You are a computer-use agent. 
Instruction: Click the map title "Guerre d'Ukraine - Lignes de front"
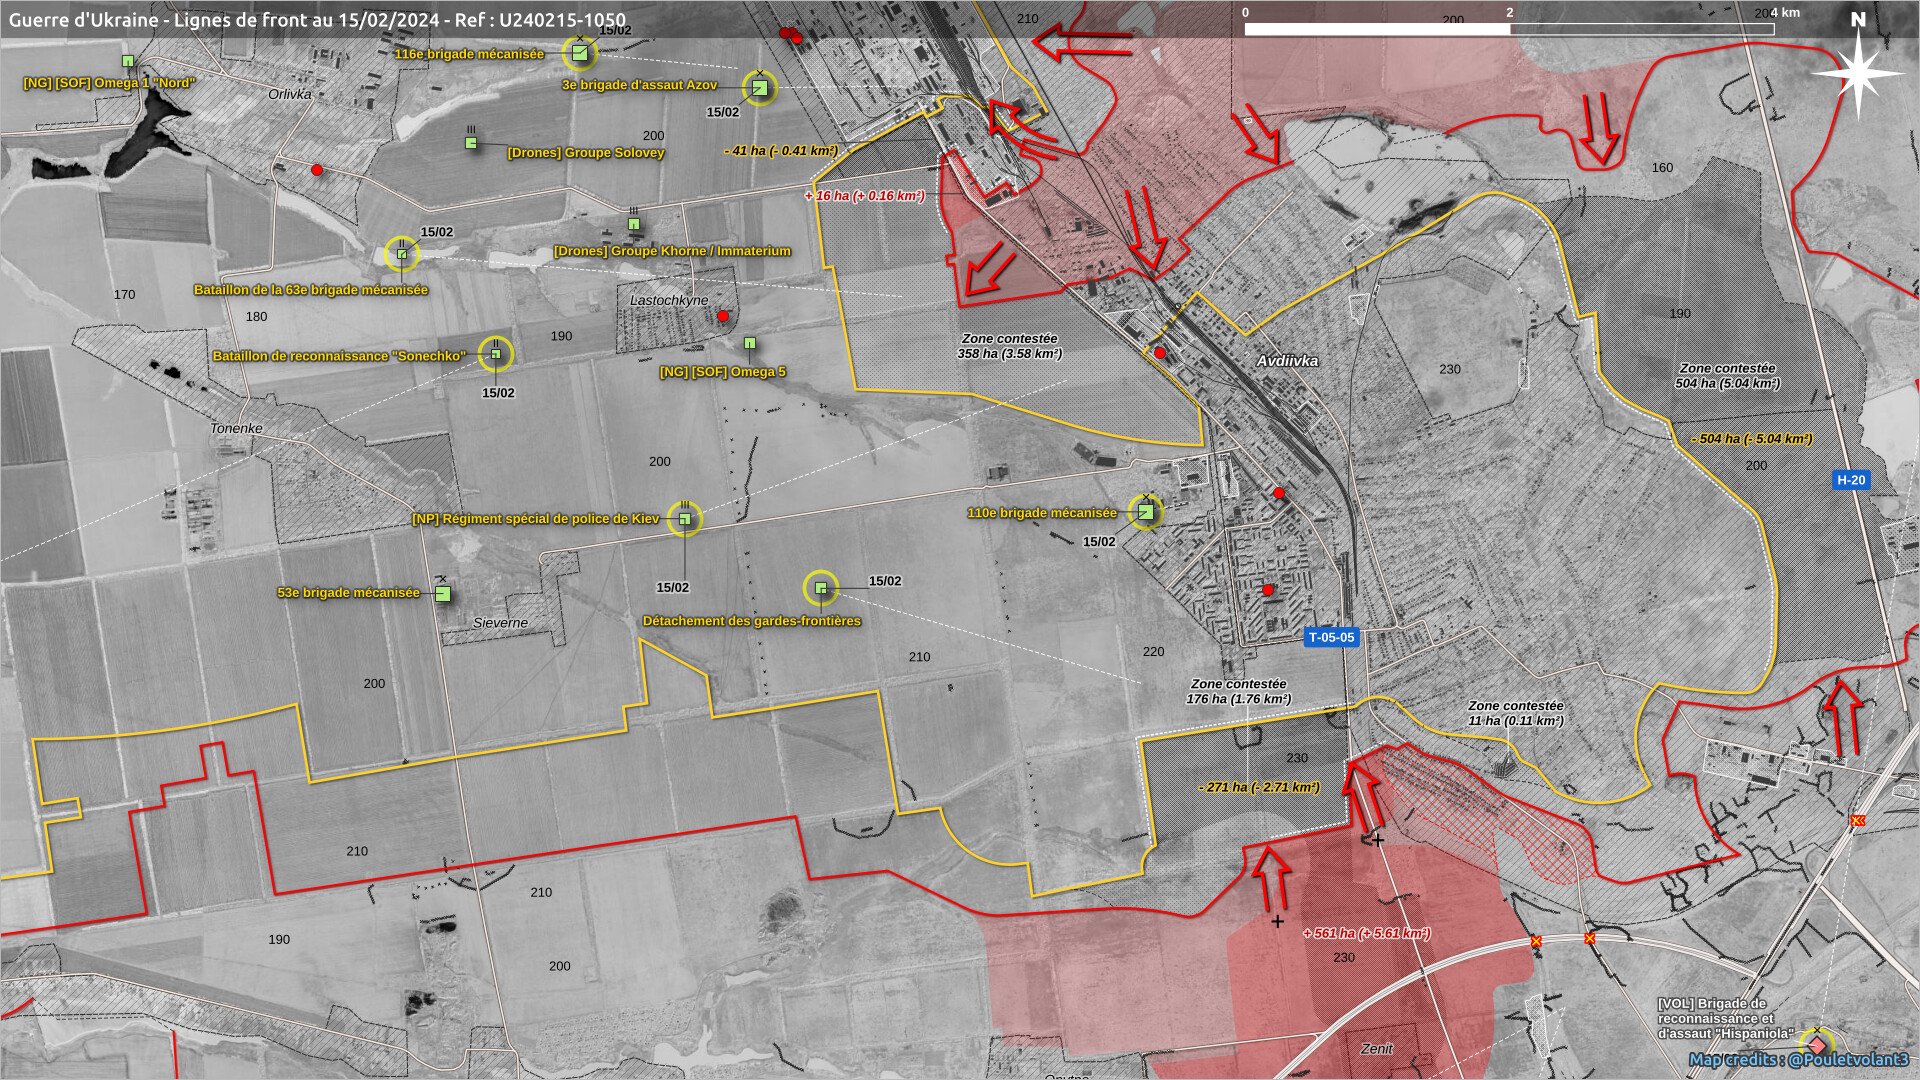tap(318, 20)
